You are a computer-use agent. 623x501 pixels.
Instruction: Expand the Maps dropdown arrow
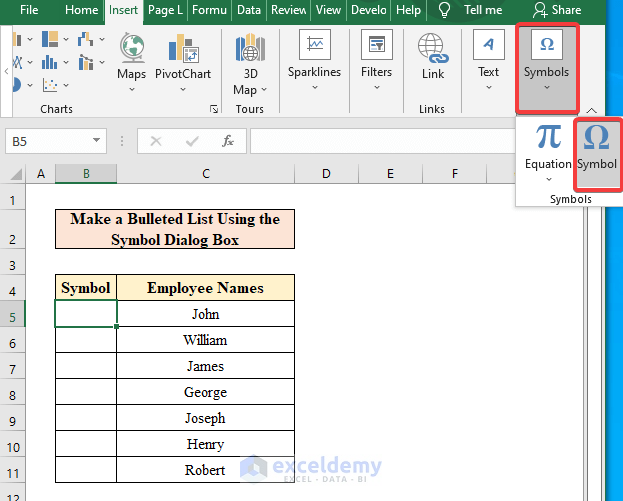tap(132, 89)
